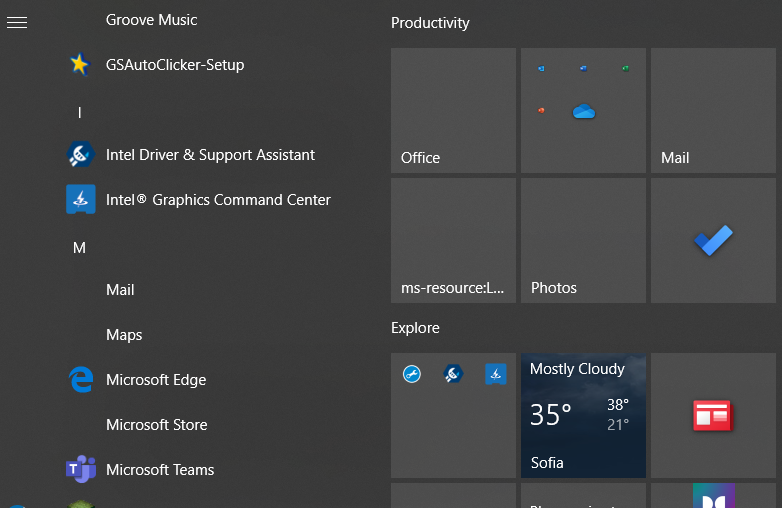Click the letter M section header

pos(79,248)
